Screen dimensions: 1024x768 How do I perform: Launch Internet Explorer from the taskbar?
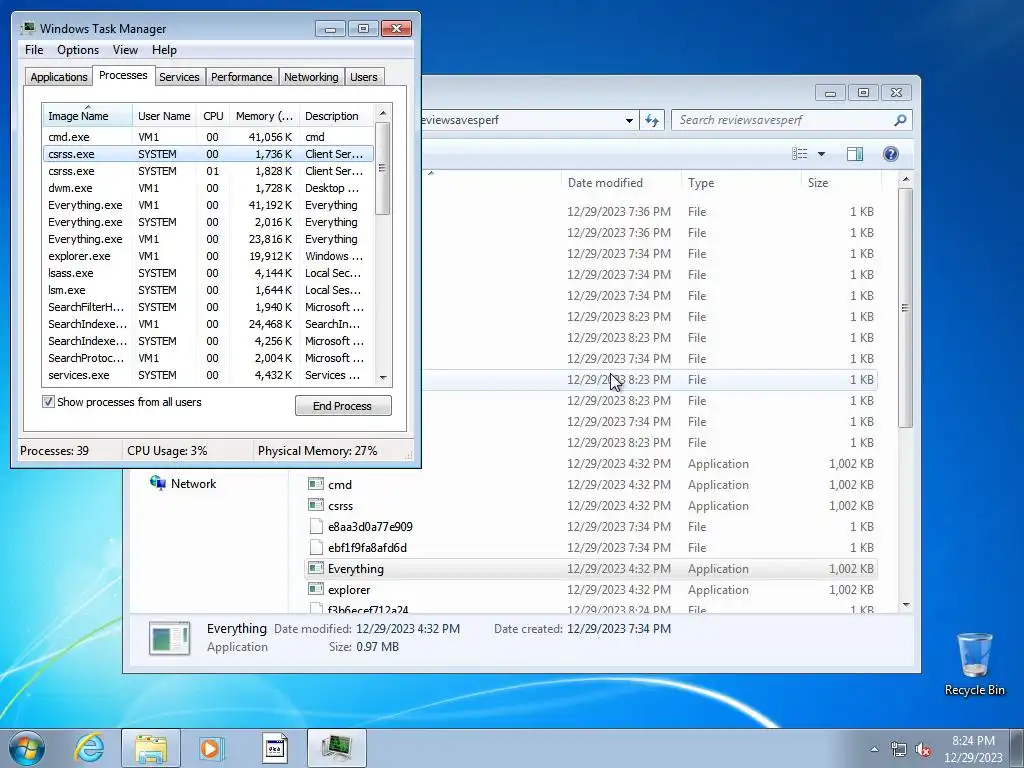click(89, 748)
